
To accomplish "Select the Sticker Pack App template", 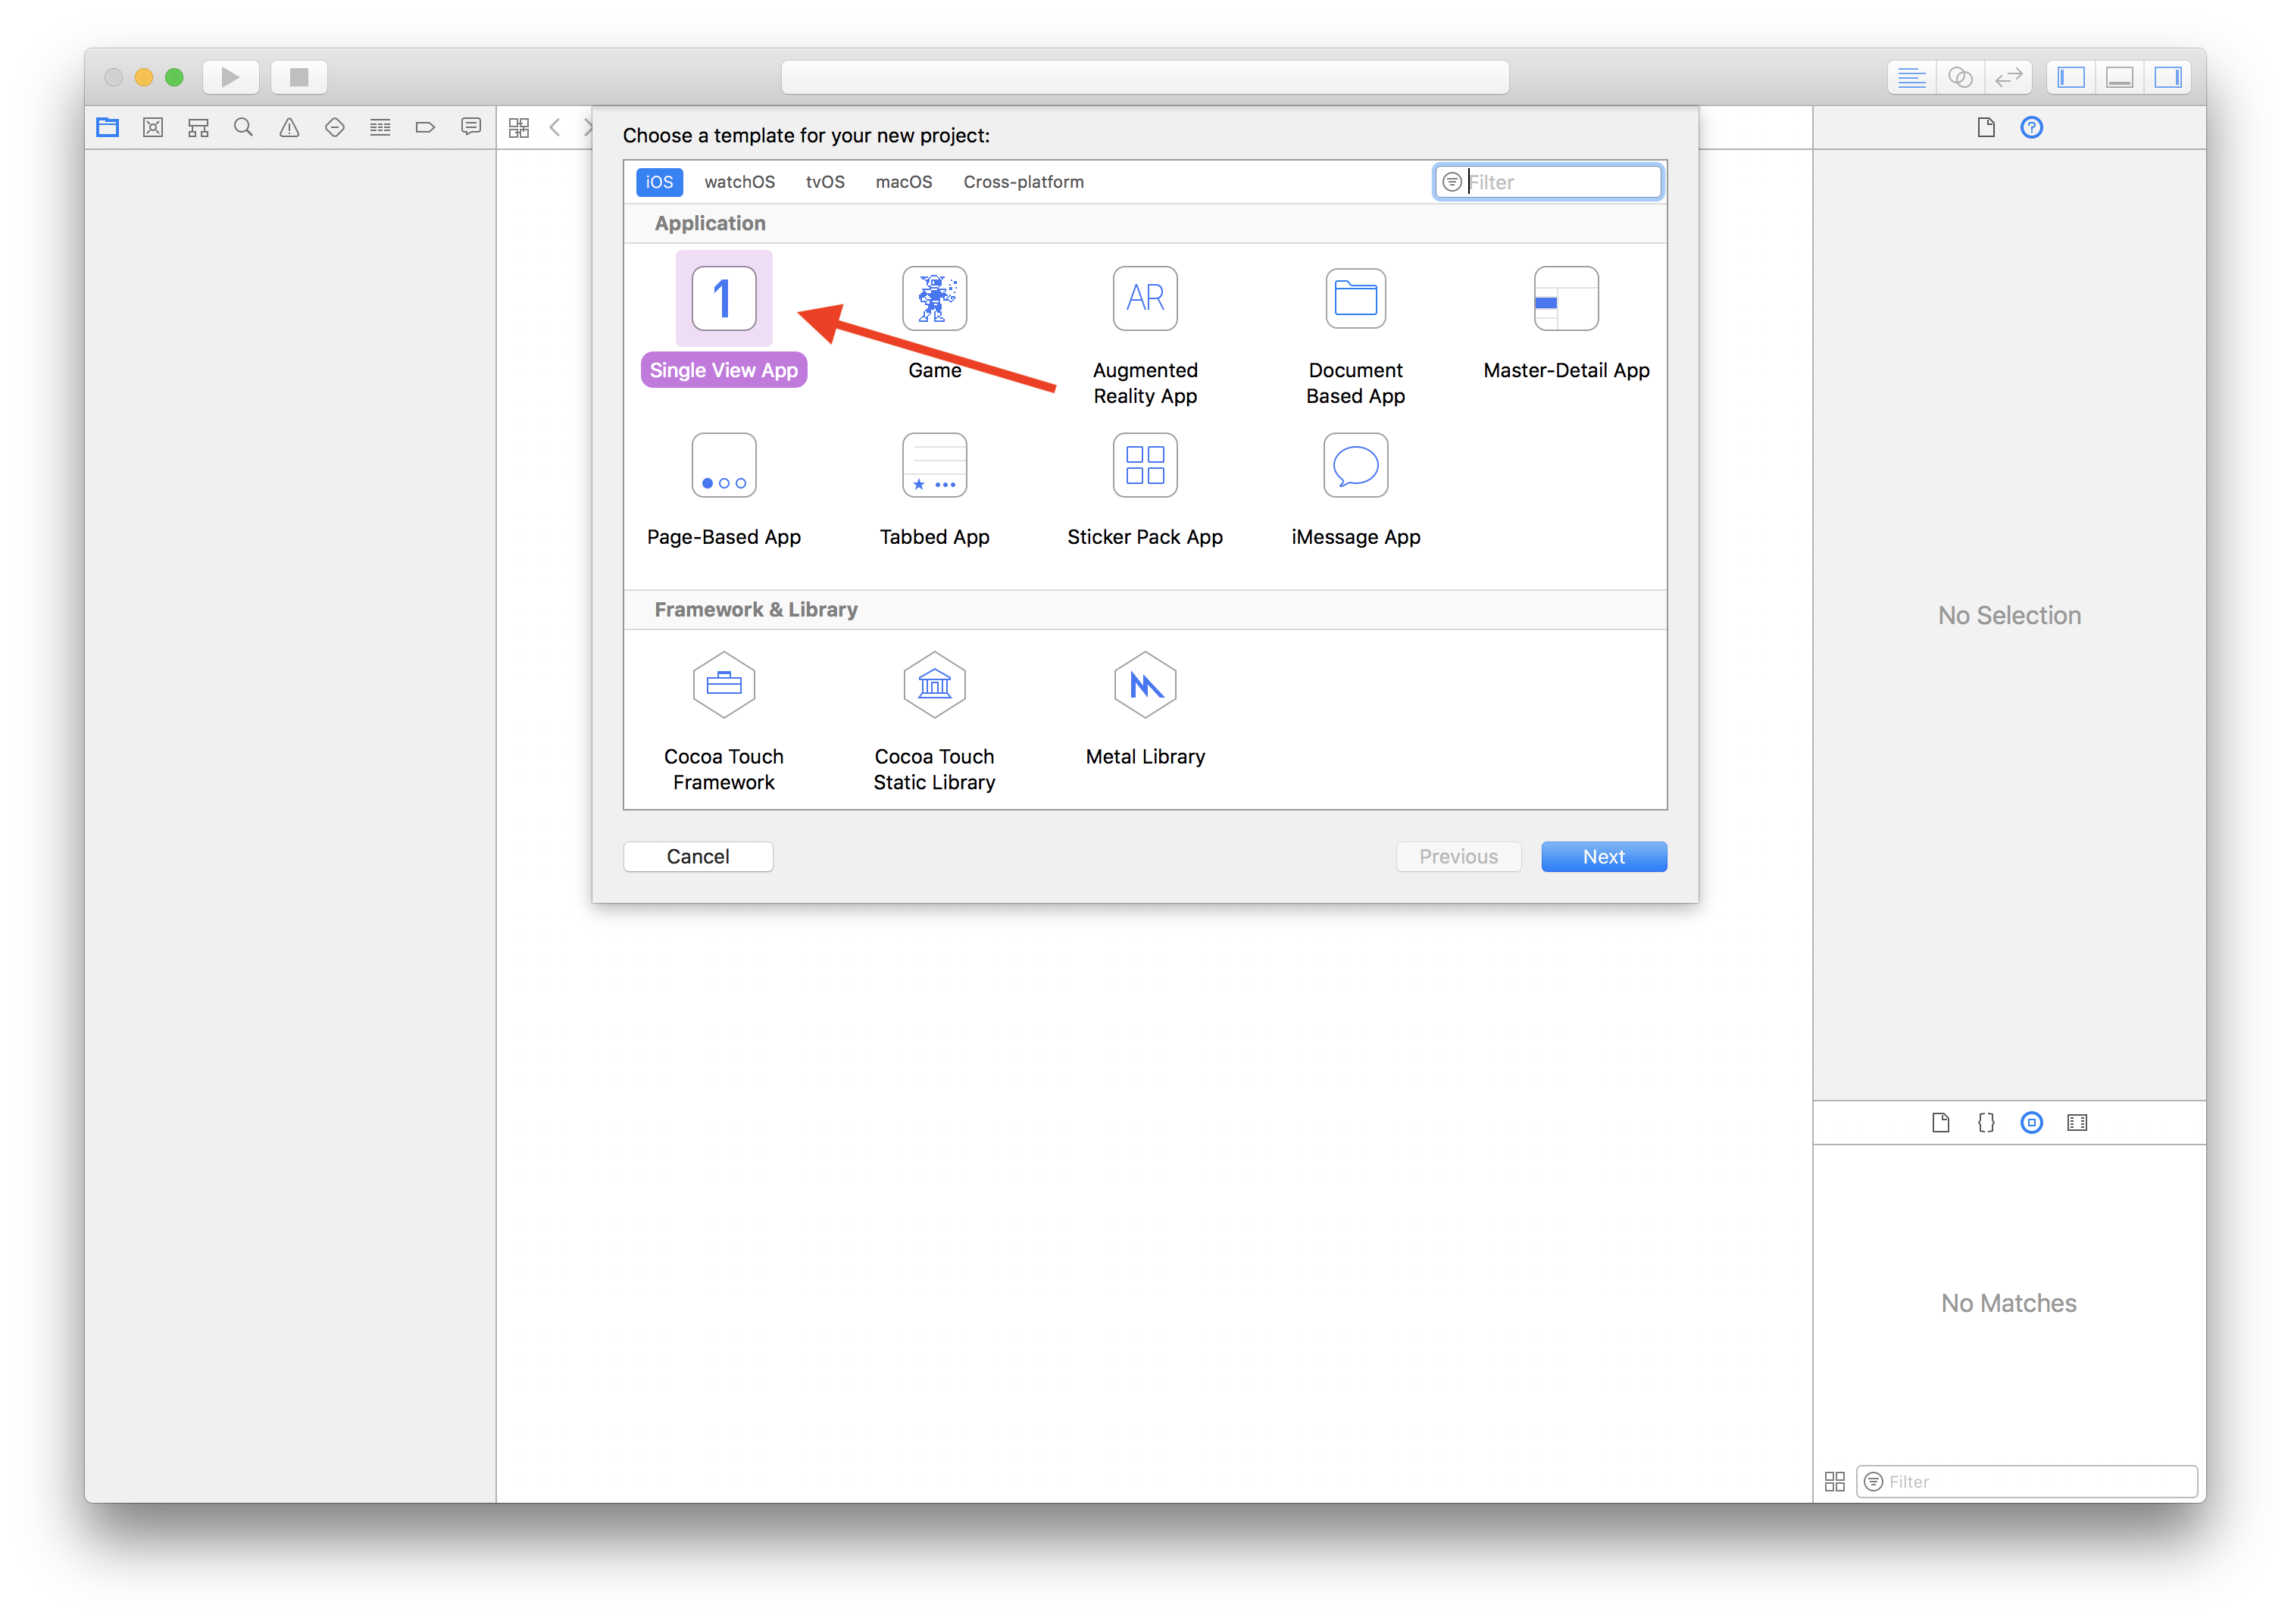I will pos(1145,465).
